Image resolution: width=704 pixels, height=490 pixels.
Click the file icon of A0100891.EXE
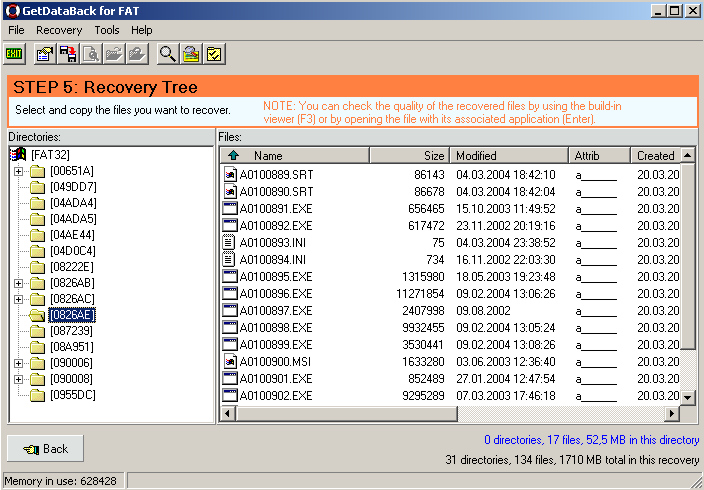(x=230, y=208)
